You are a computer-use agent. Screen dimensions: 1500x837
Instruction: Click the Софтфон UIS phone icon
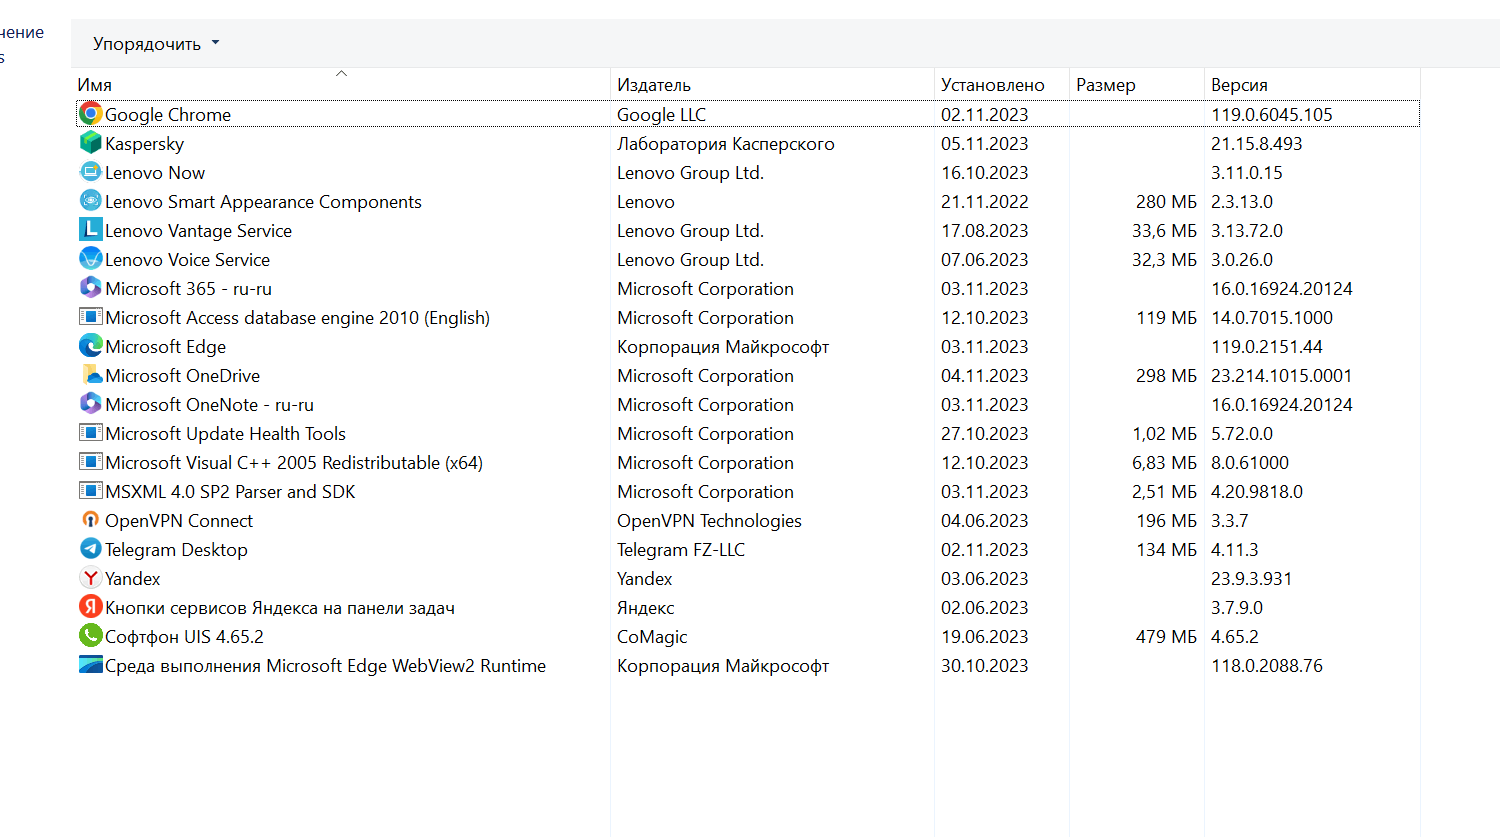coord(91,636)
